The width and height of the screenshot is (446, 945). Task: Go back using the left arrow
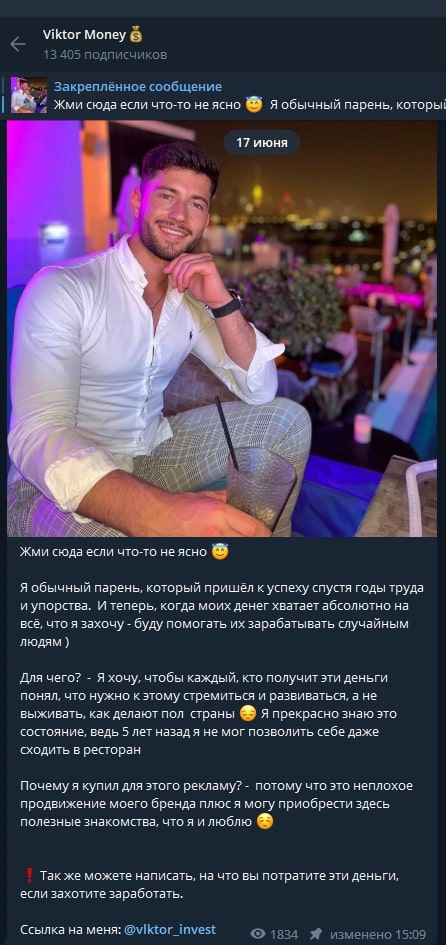click(17, 44)
